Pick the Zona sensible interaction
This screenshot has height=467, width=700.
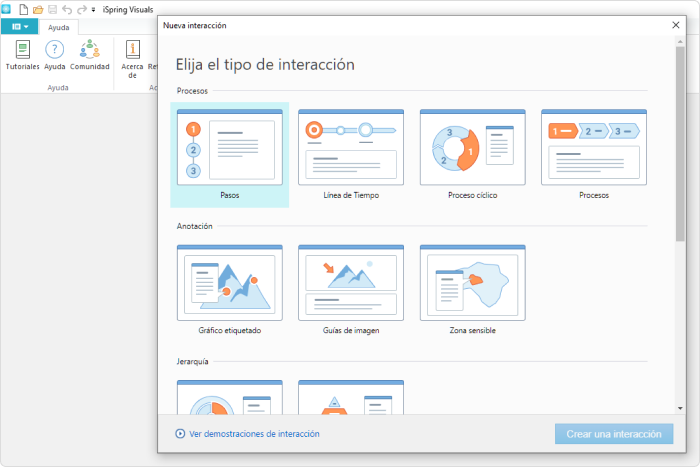click(472, 290)
